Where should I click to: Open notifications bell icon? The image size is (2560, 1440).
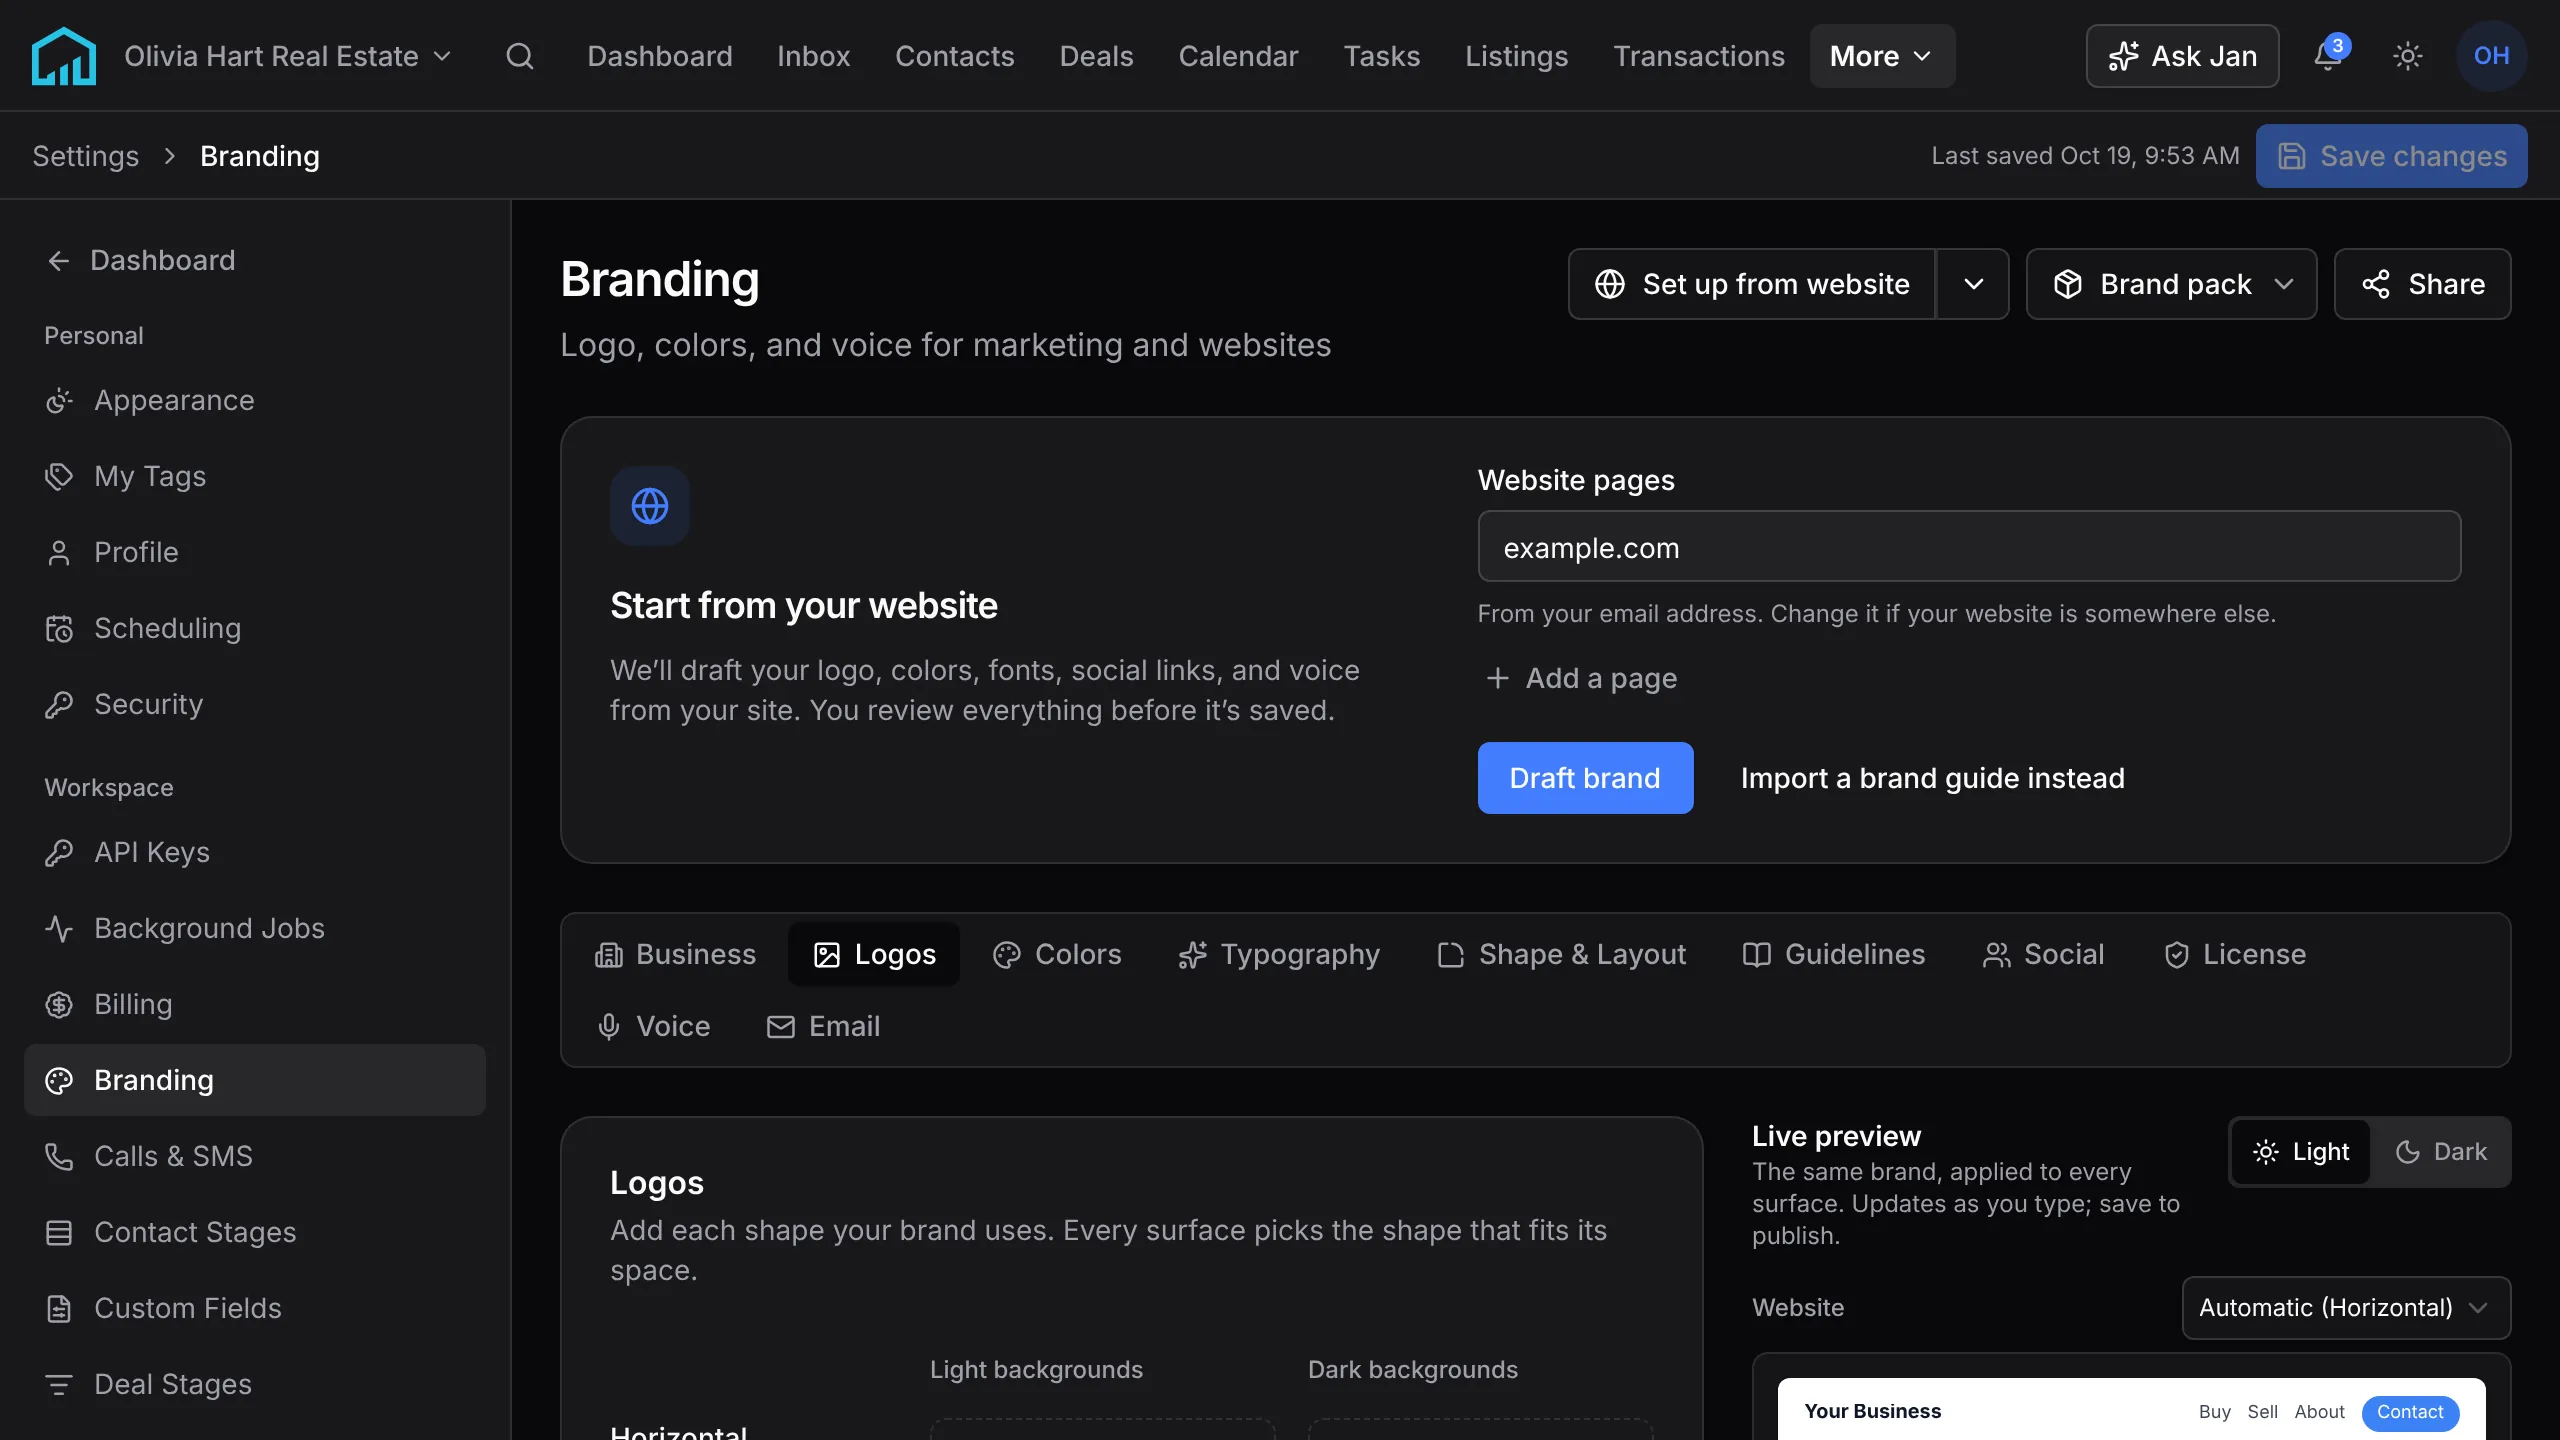pyautogui.click(x=2328, y=56)
